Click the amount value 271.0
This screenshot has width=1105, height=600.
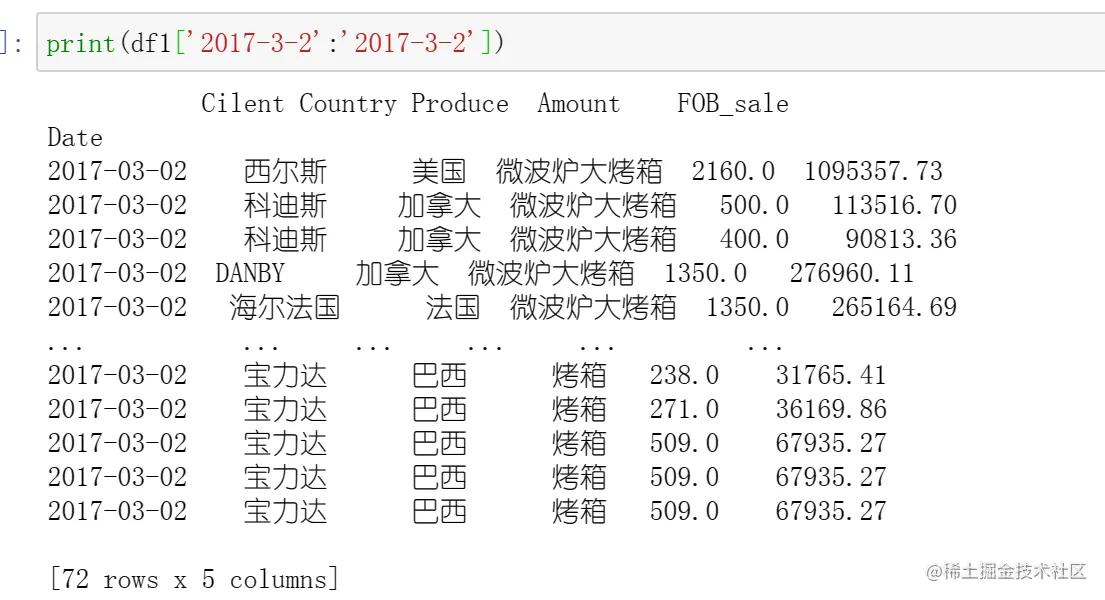[684, 409]
